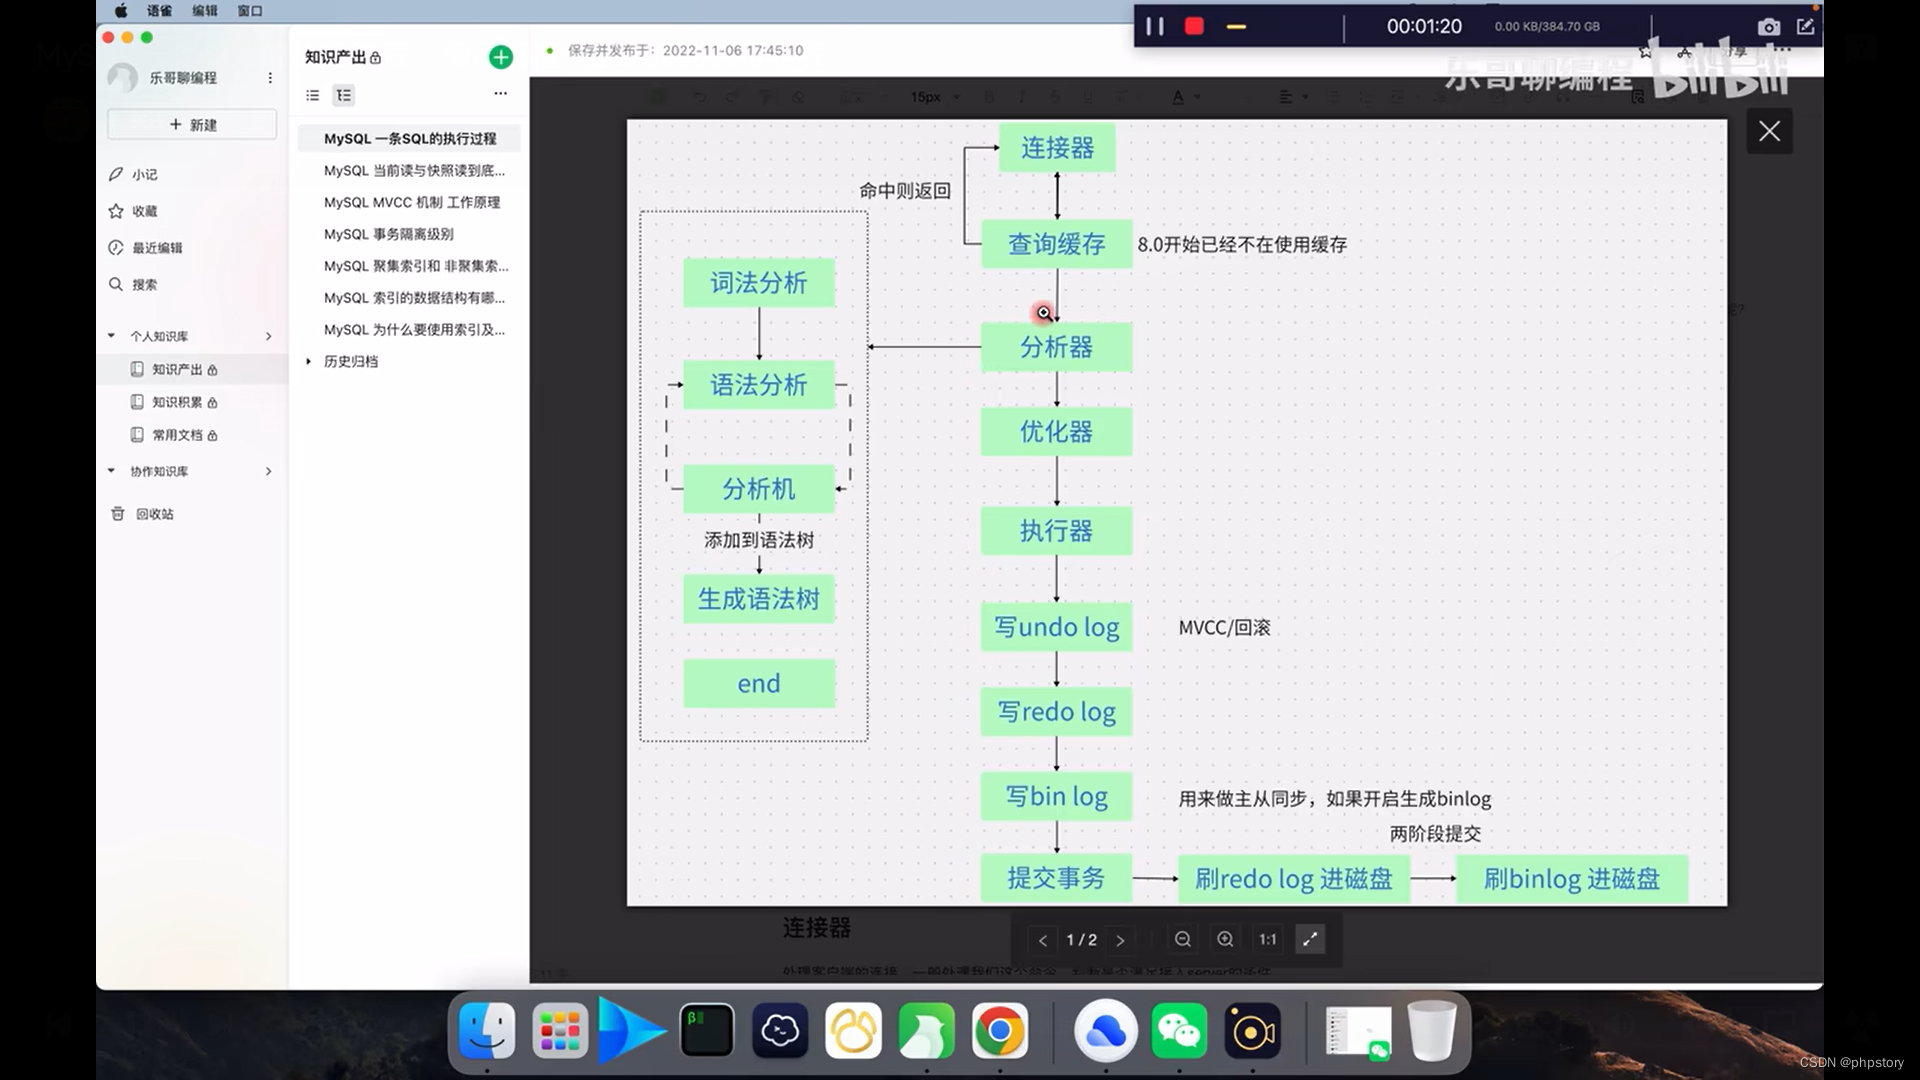
Task: Collapse the 个人知识库 section
Action: (x=111, y=336)
